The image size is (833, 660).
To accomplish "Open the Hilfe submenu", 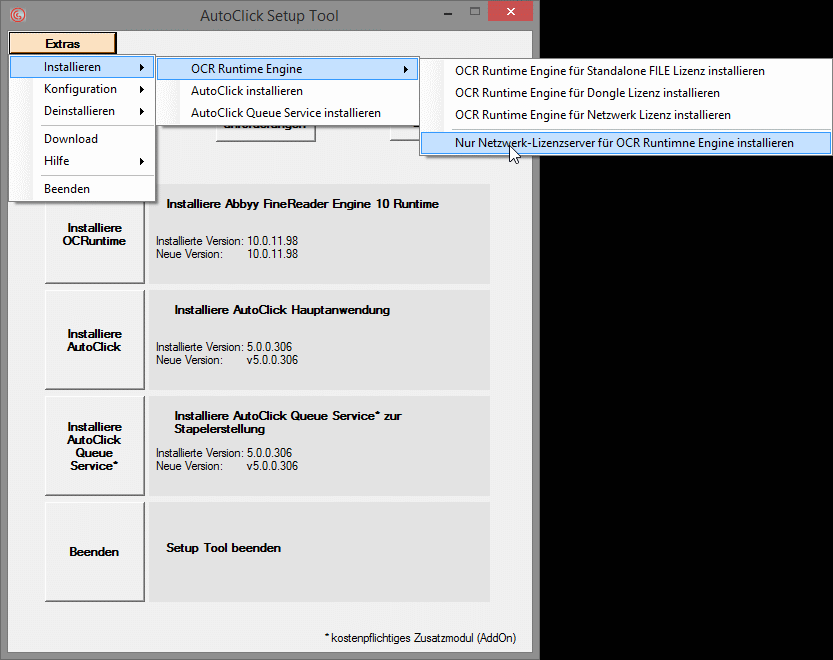I will click(x=82, y=161).
